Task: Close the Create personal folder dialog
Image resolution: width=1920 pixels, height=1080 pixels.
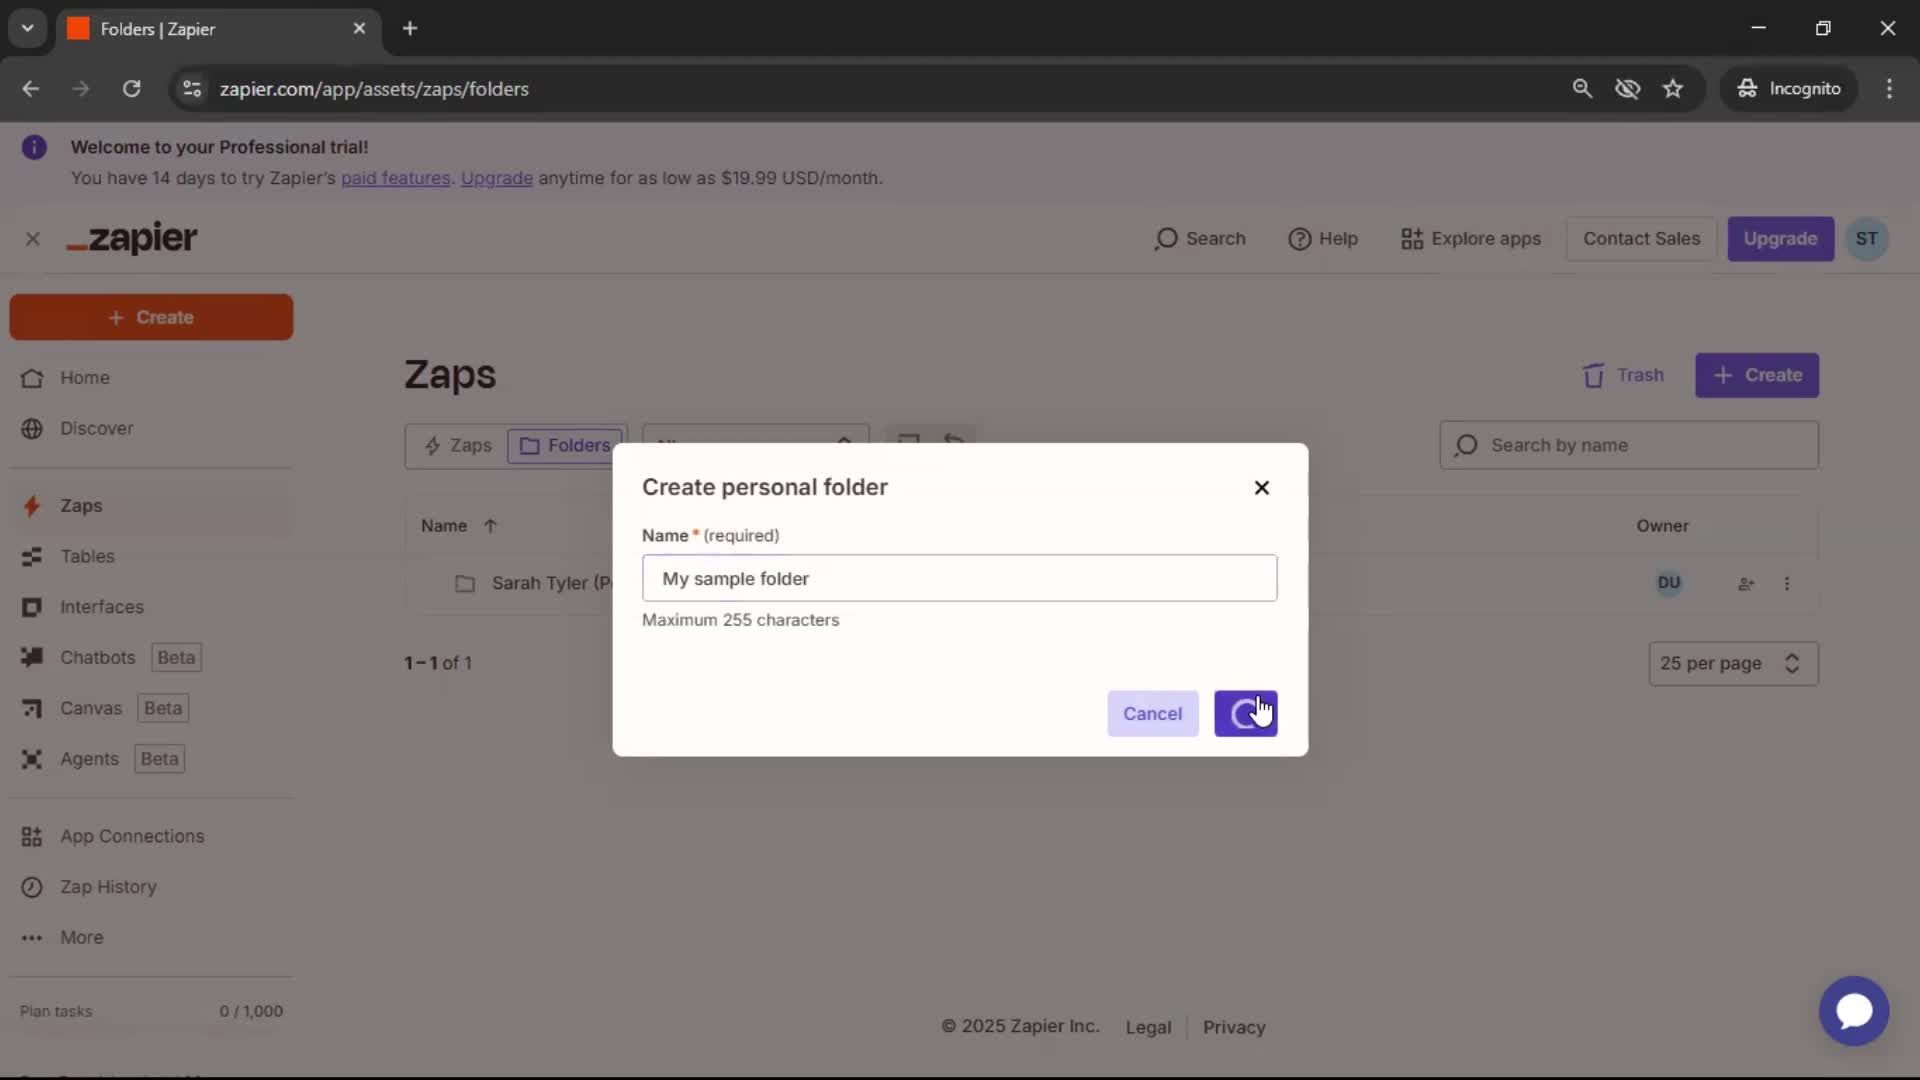Action: tap(1262, 487)
